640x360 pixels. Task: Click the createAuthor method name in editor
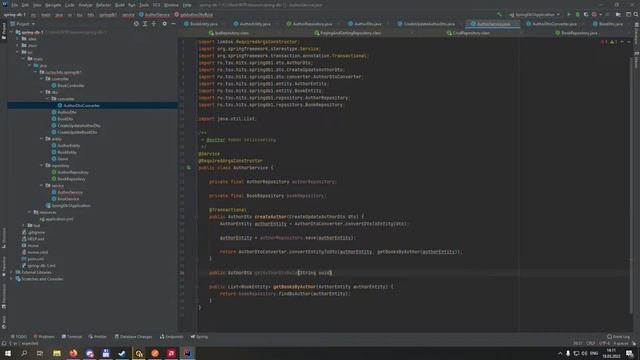coord(270,217)
